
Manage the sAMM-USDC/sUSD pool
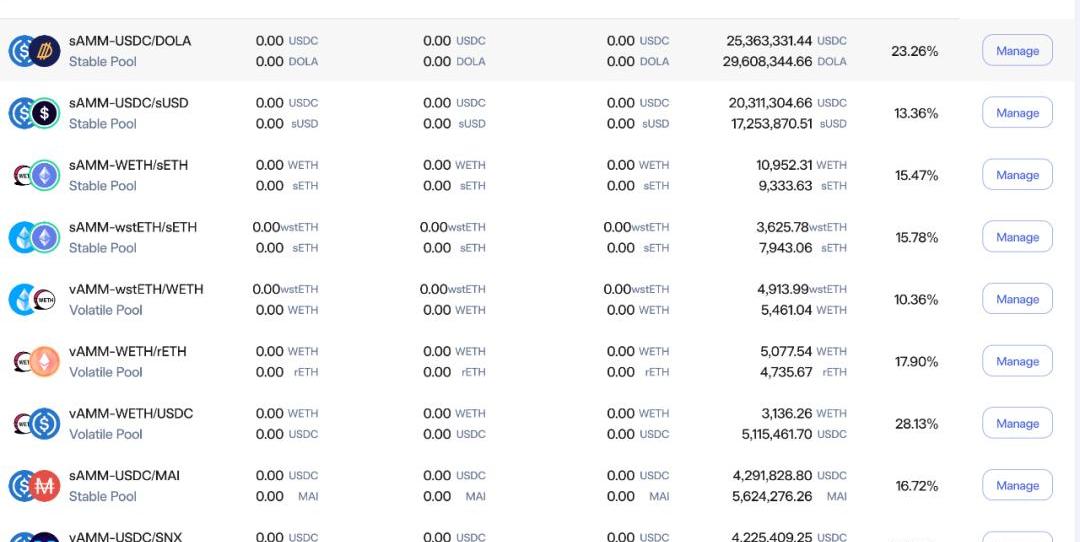[x=1017, y=113]
